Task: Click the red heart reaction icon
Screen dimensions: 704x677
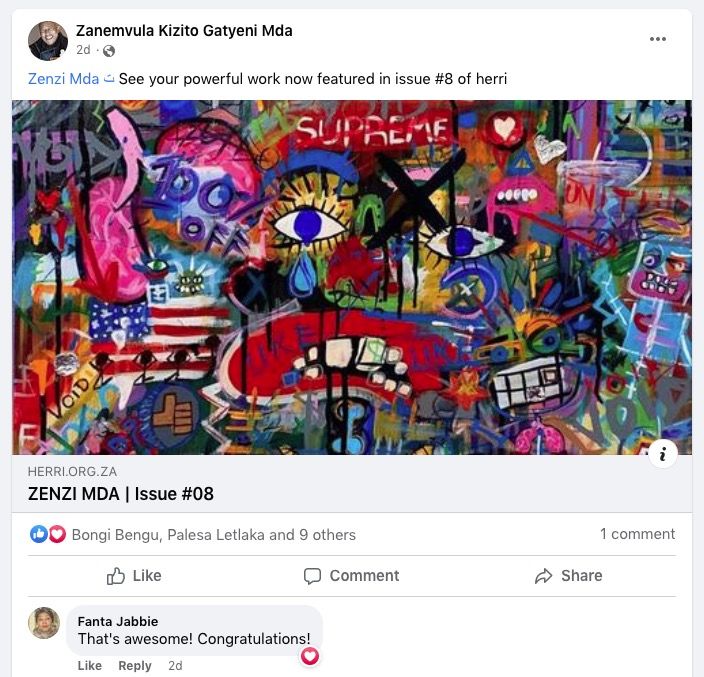Action: tap(57, 534)
